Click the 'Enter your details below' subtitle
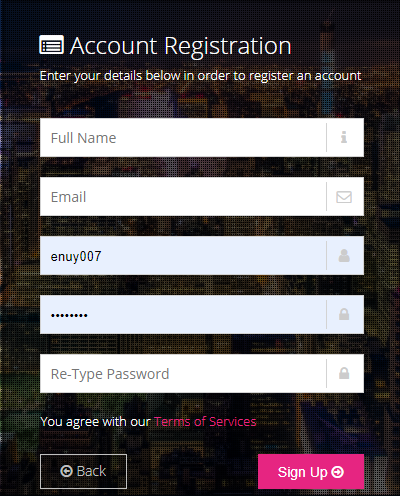Viewport: 400px width, 496px height. coord(200,76)
